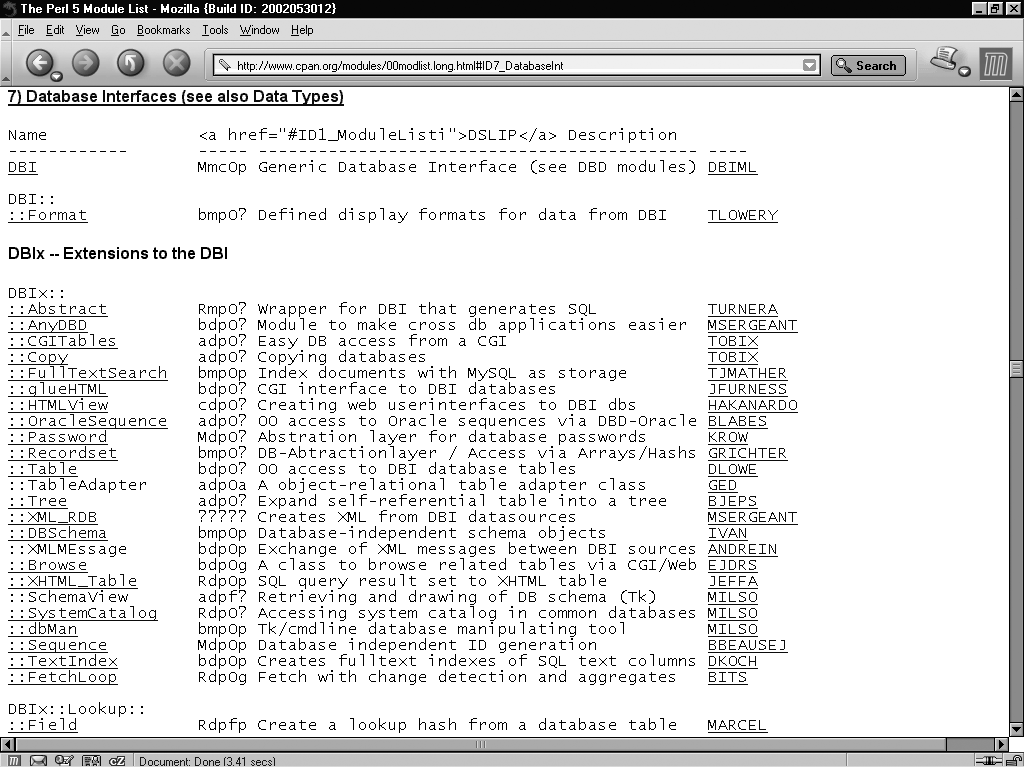
Task: Click the printer icon to print the page
Action: [944, 59]
